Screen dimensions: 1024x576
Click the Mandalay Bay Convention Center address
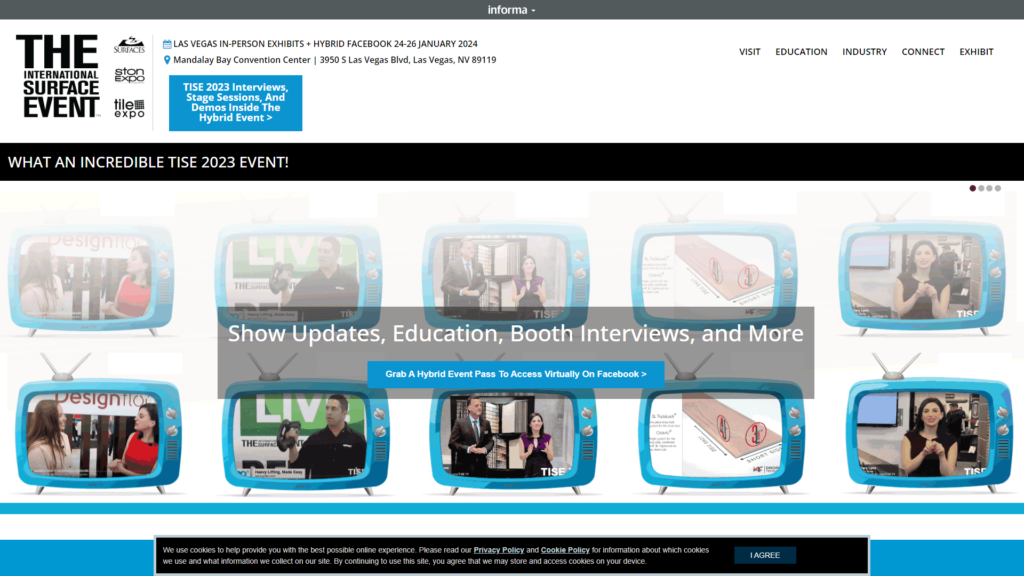point(334,59)
